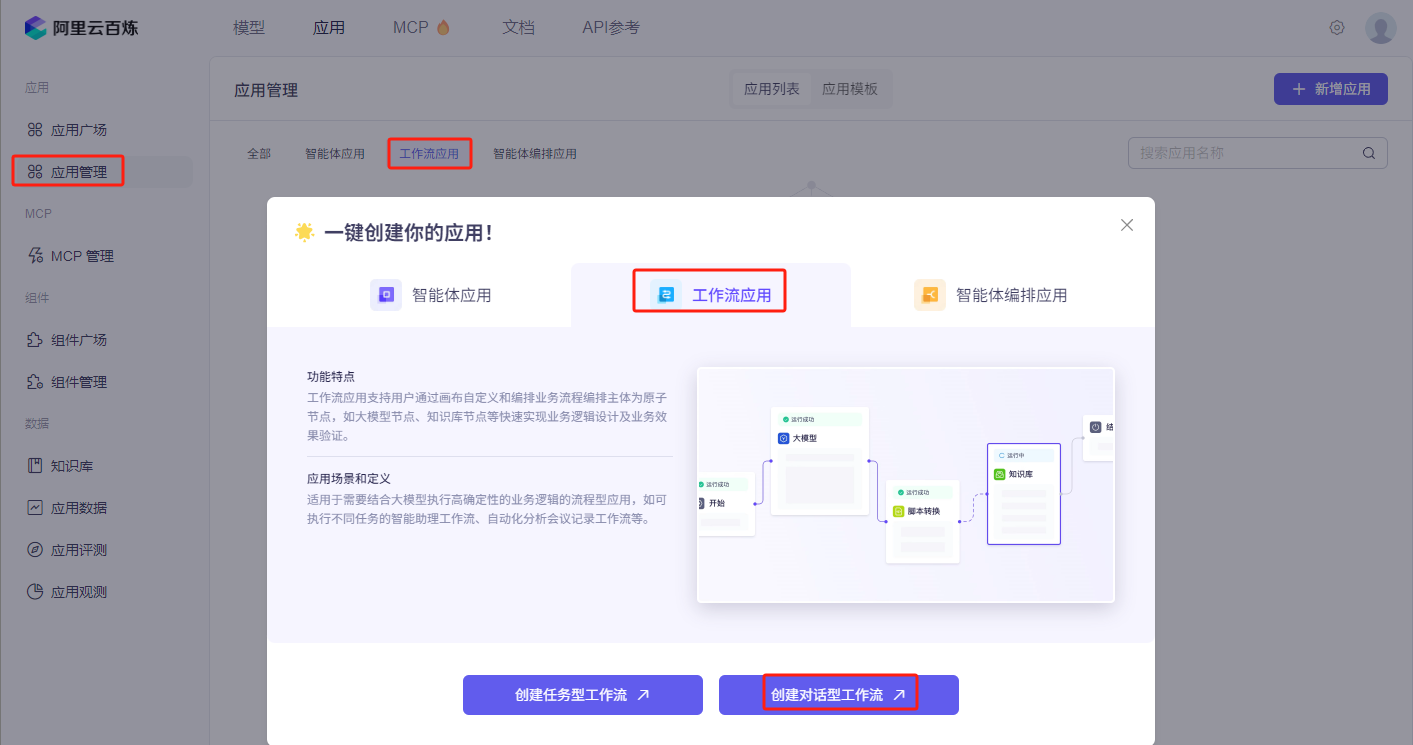Click the 应用广场 sidebar icon
Viewport: 1413px width, 745px height.
click(35, 130)
